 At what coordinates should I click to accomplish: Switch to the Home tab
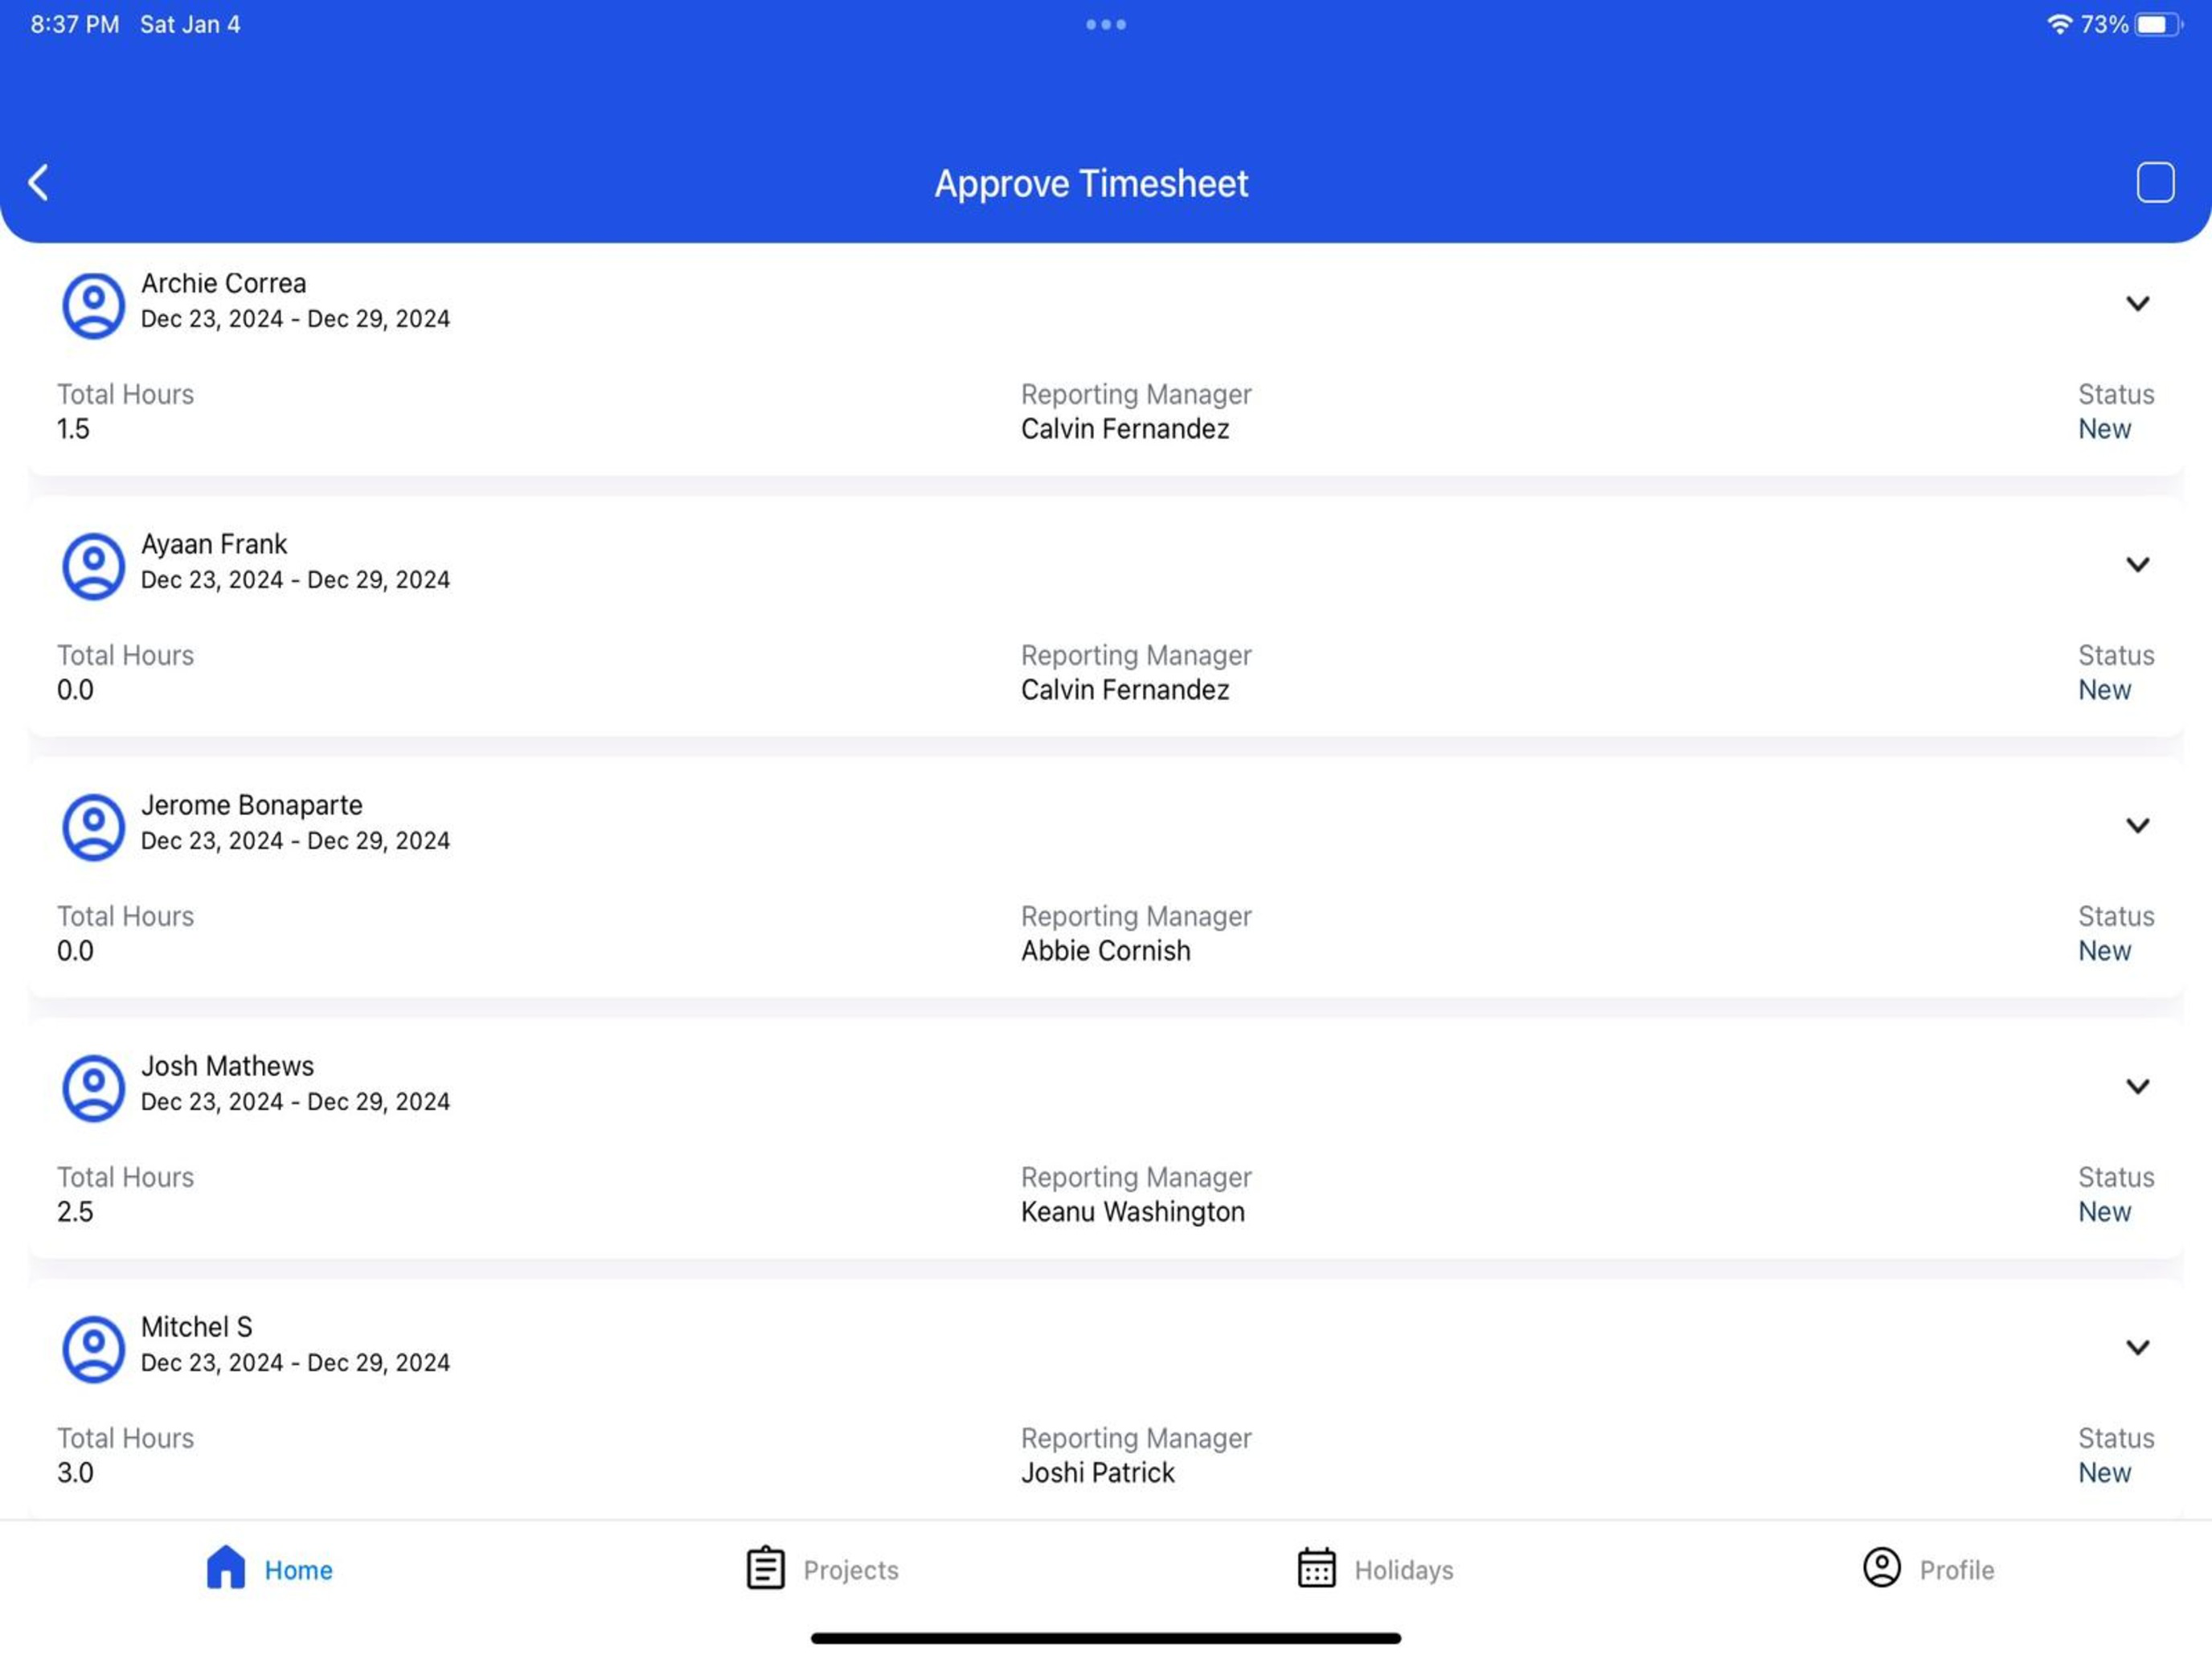pyautogui.click(x=269, y=1568)
